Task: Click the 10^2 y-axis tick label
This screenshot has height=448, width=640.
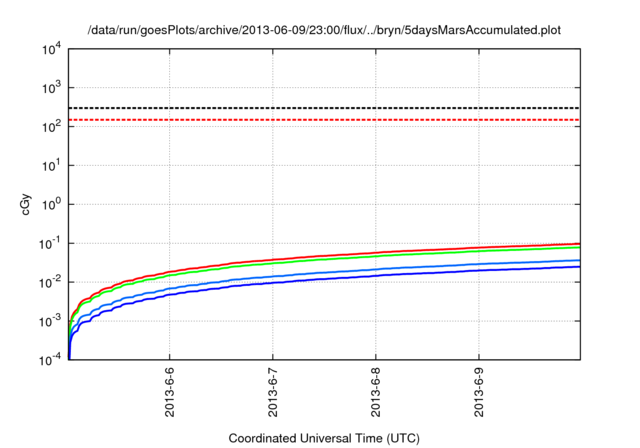Action: [x=52, y=126]
